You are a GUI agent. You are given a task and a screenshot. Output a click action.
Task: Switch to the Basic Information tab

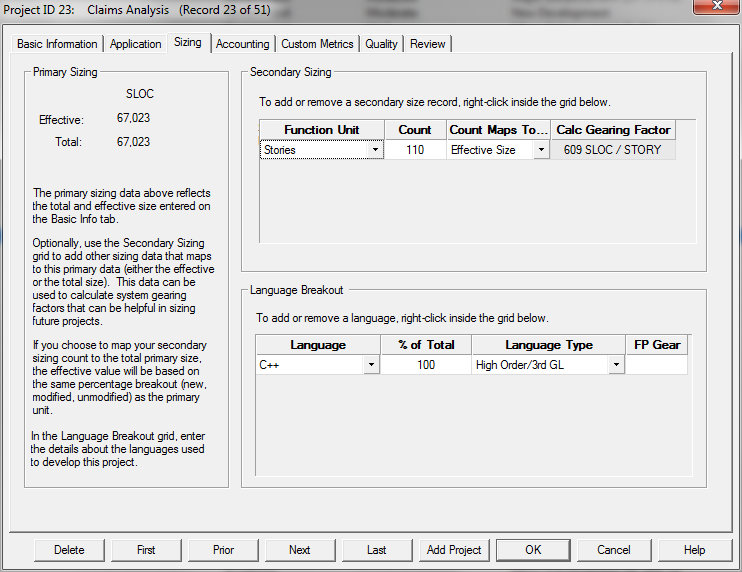pyautogui.click(x=57, y=44)
